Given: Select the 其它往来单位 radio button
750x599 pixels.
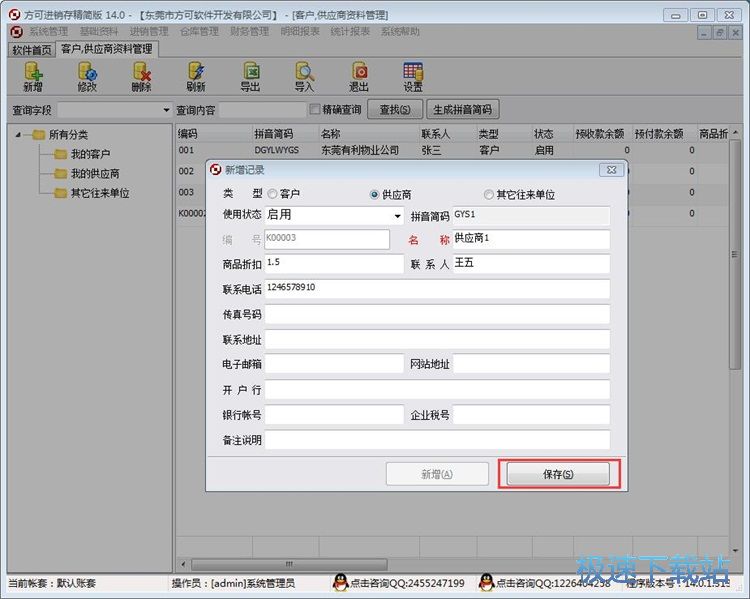Looking at the screenshot, I should click(x=488, y=195).
